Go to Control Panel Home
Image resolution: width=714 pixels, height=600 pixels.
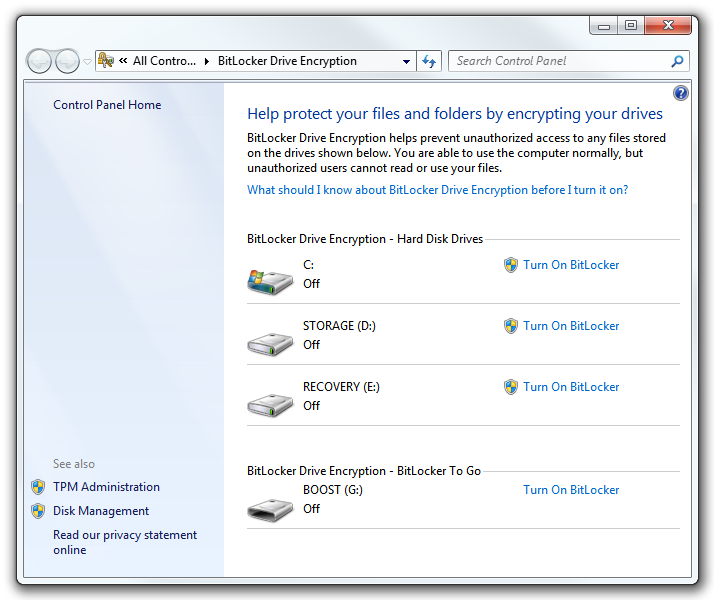click(x=107, y=105)
